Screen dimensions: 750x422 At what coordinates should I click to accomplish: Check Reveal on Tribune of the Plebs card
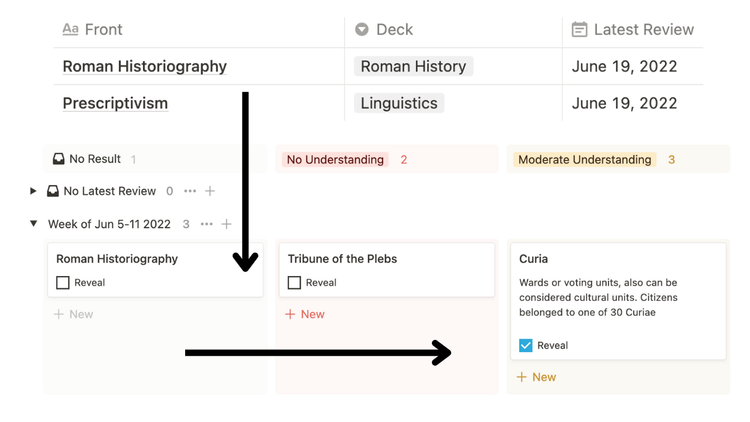[294, 283]
